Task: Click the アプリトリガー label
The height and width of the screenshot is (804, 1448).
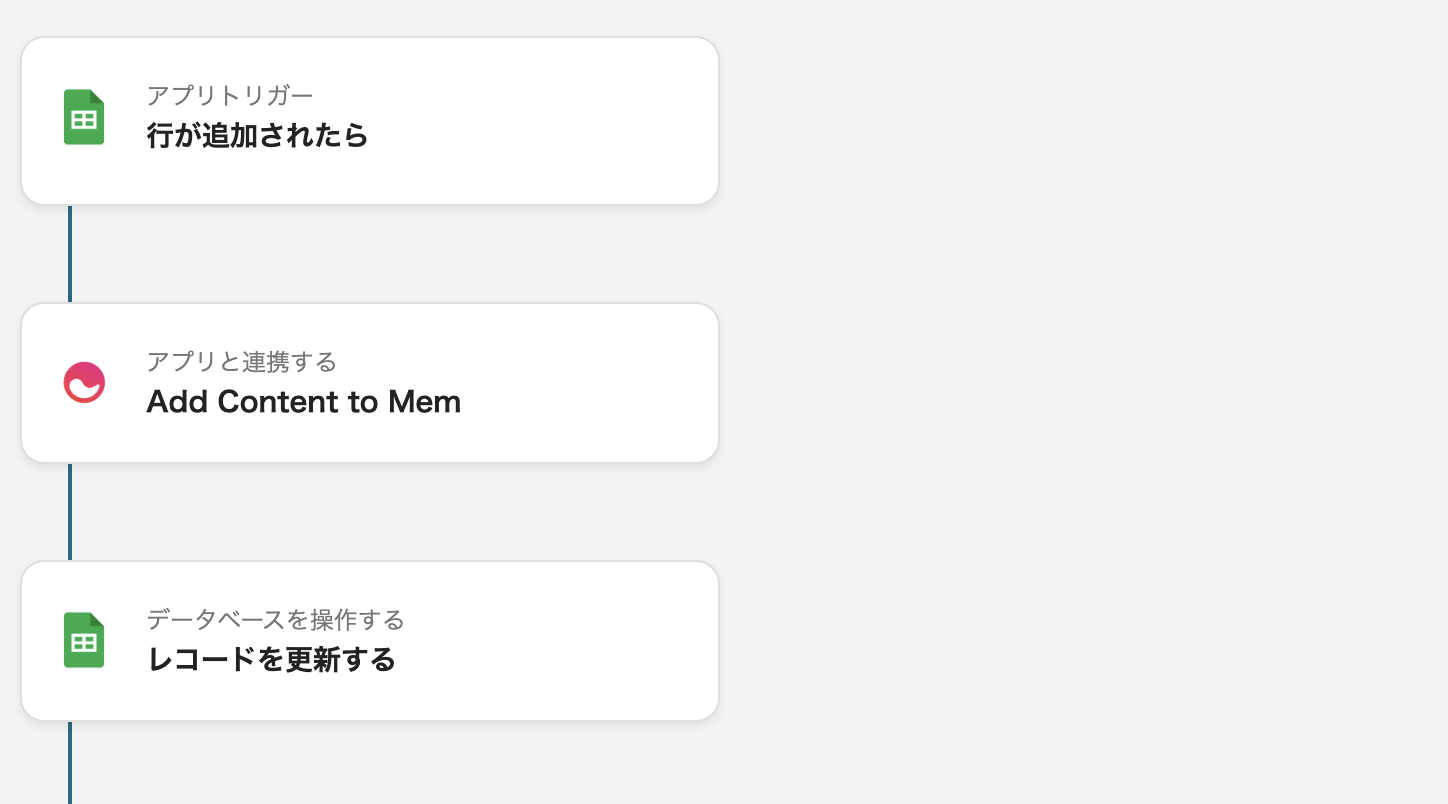Action: (229, 96)
